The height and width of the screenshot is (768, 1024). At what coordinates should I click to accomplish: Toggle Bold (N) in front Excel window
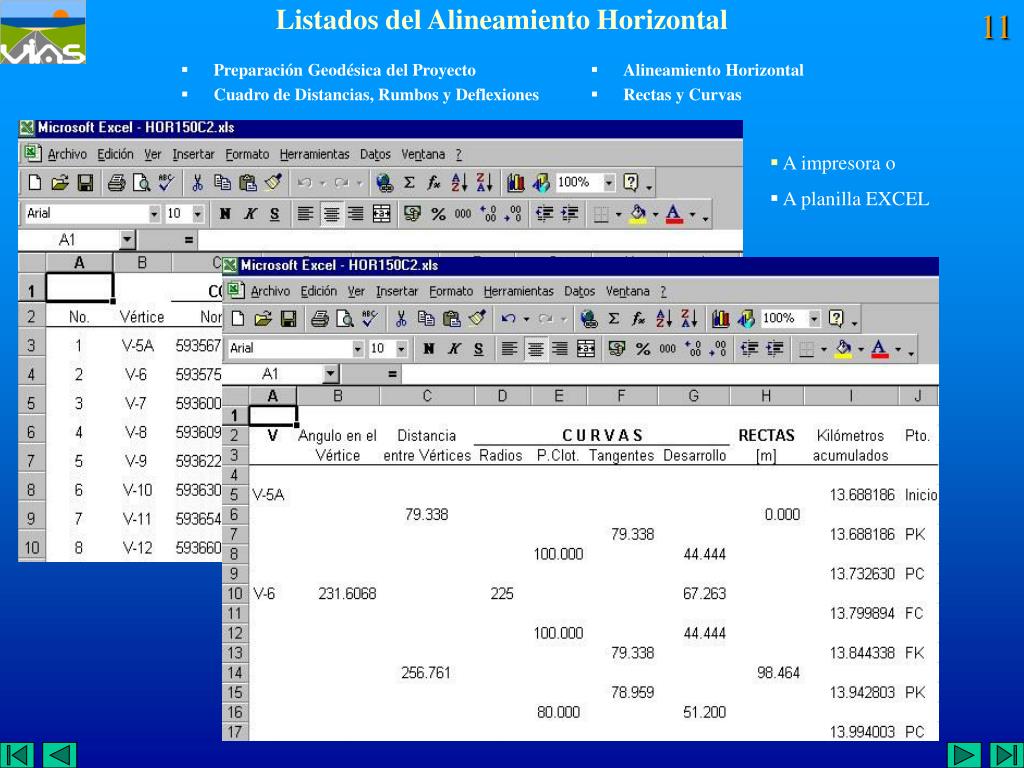coord(428,349)
